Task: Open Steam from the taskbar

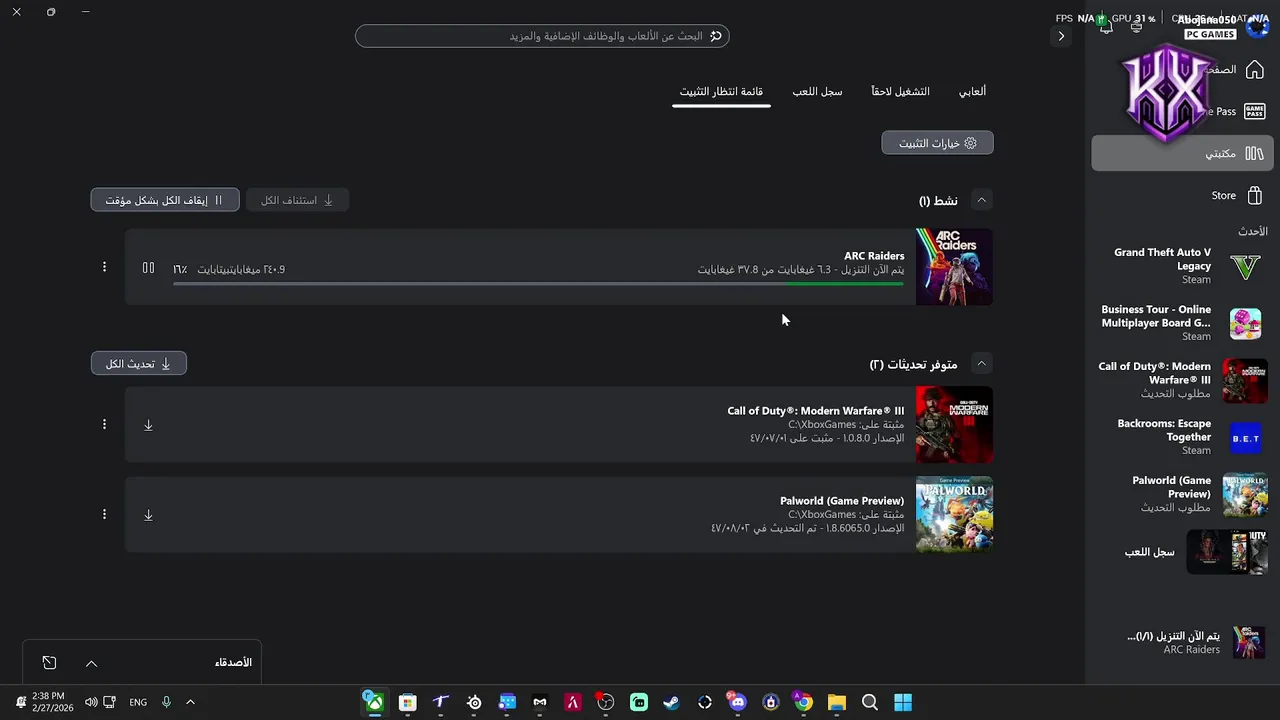Action: pyautogui.click(x=671, y=703)
